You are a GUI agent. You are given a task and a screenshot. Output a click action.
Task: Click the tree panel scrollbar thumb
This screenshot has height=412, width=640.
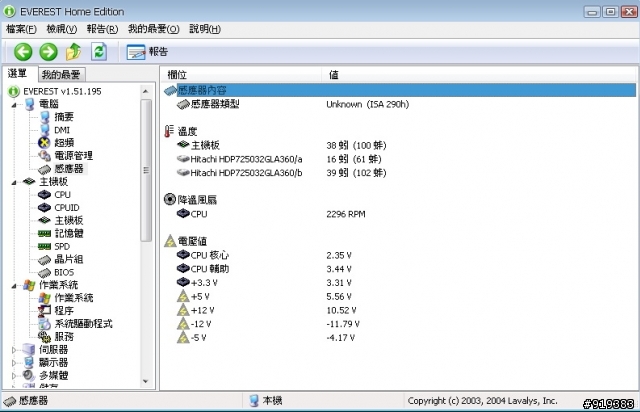click(x=146, y=170)
